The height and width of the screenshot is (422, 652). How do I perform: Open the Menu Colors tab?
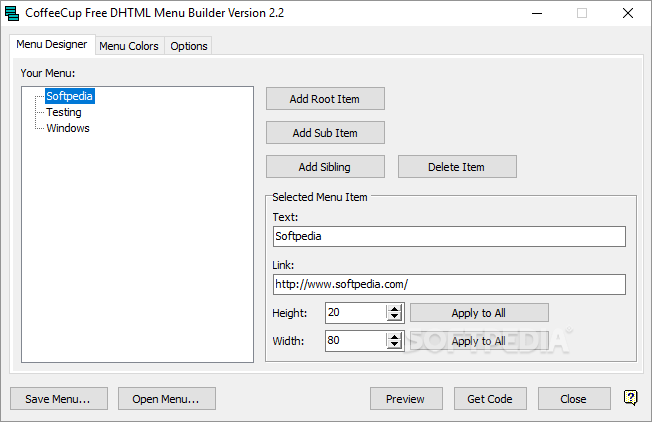pyautogui.click(x=129, y=46)
